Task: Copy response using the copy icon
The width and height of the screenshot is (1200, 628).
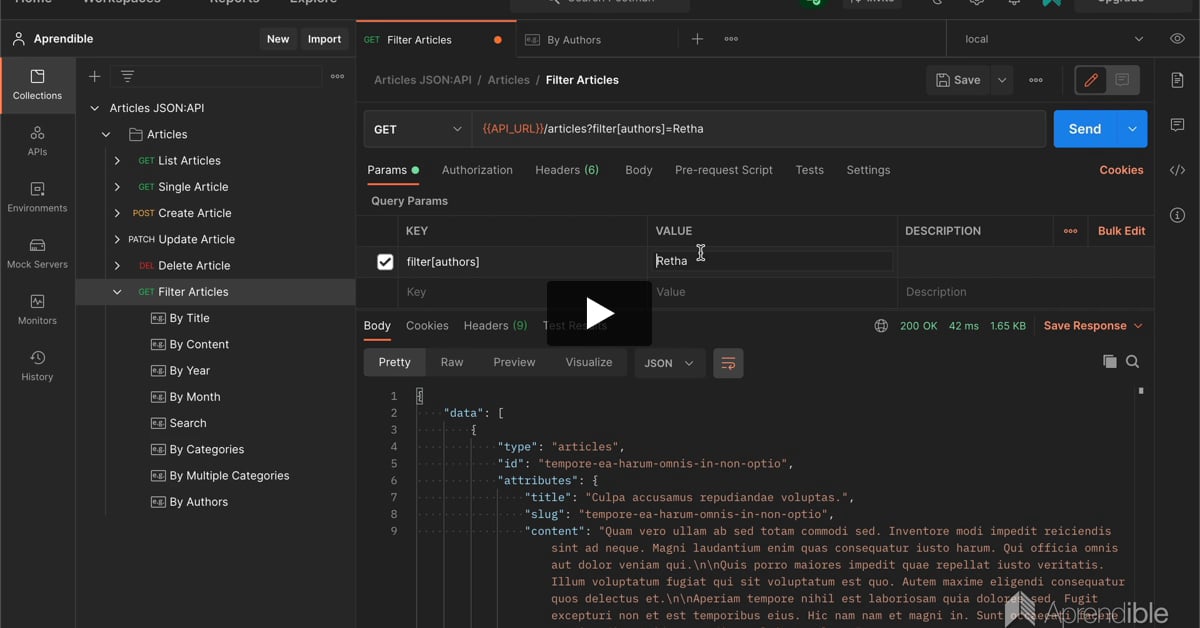Action: (x=1109, y=362)
